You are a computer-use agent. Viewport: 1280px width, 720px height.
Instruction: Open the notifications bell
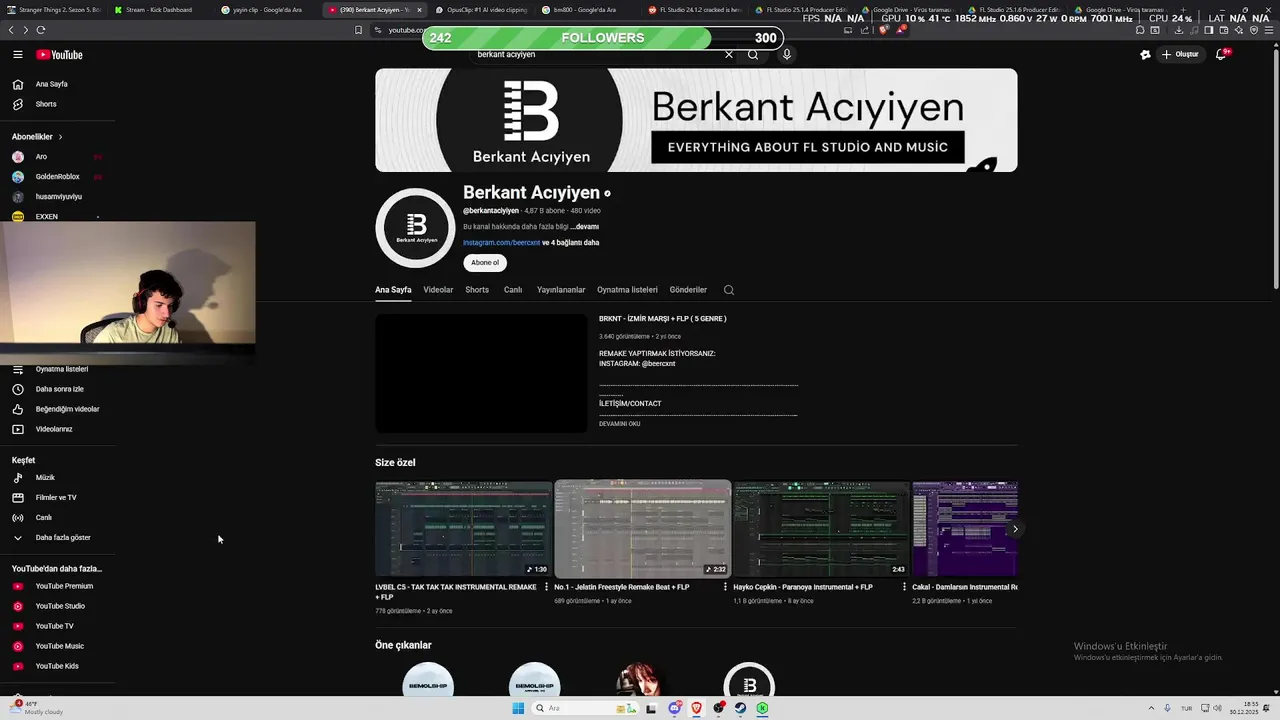coord(1221,55)
